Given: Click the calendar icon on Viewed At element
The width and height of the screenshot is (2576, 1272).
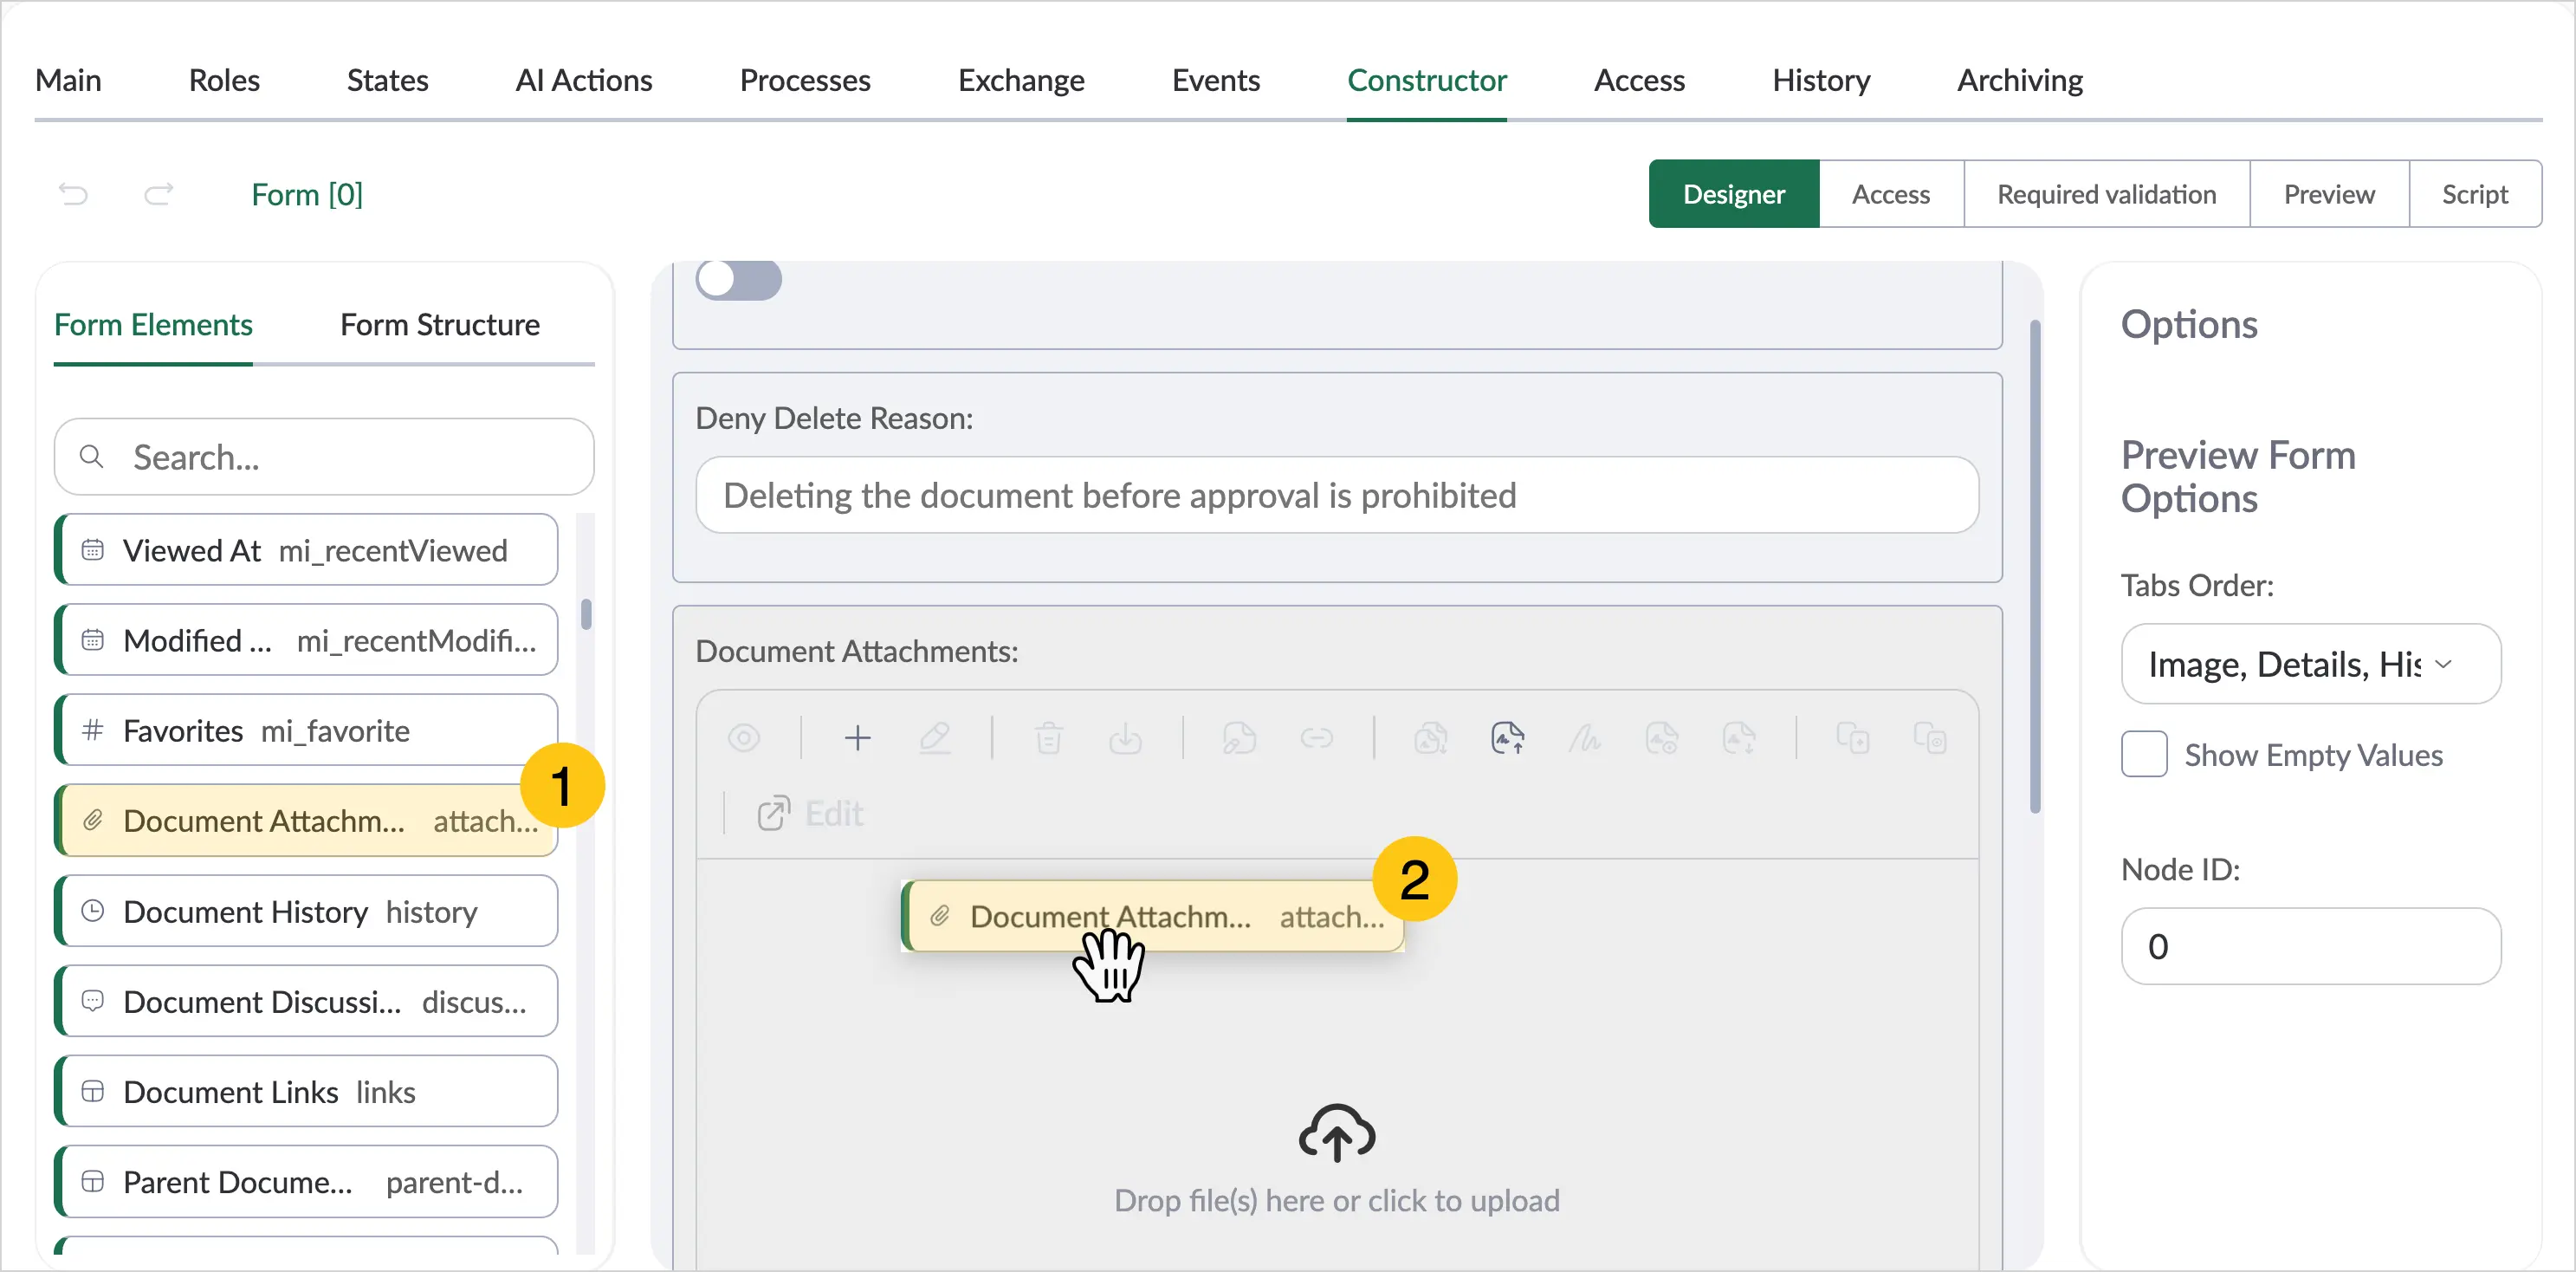Looking at the screenshot, I should click(x=92, y=549).
